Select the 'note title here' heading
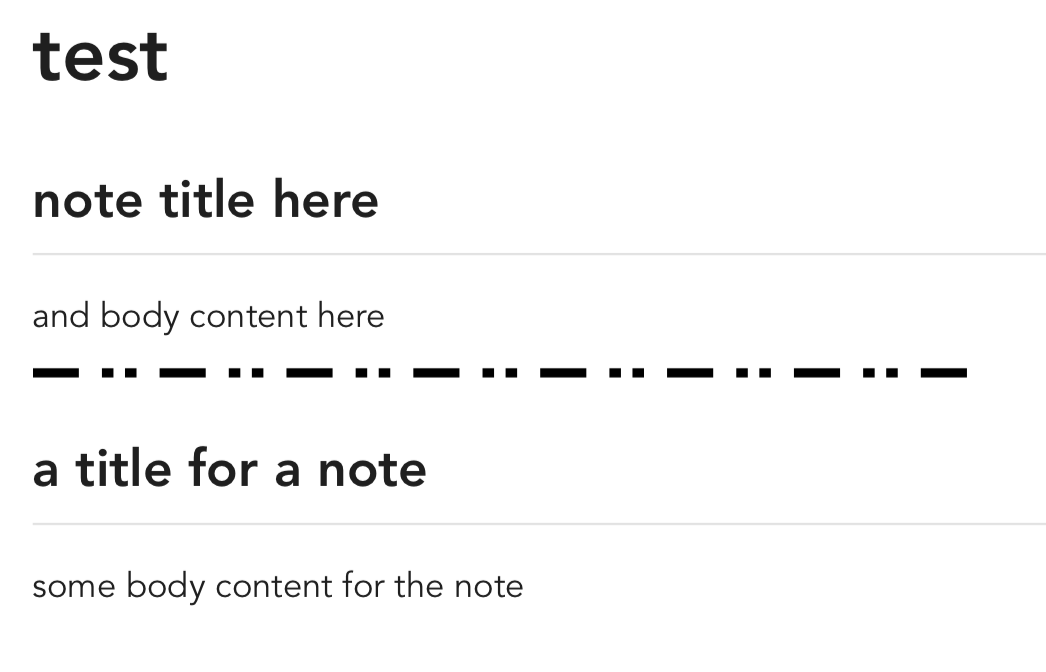 click(205, 200)
